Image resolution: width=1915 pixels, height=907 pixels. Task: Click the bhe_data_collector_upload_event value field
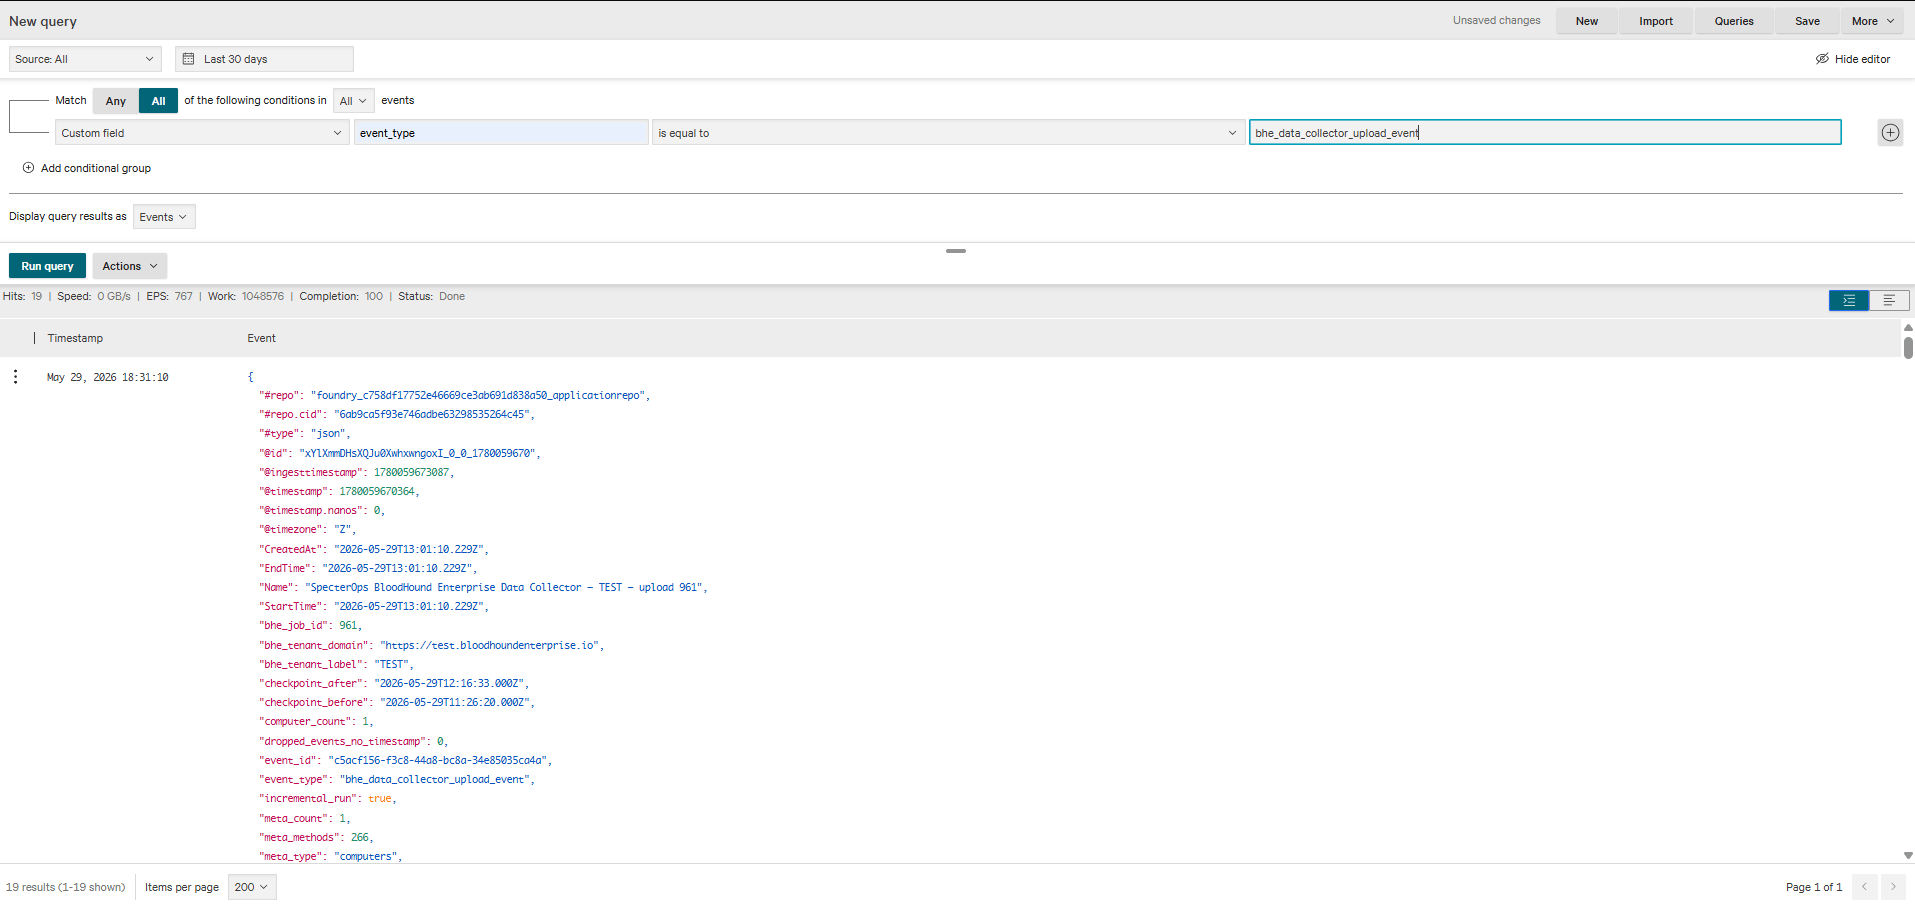point(1545,132)
